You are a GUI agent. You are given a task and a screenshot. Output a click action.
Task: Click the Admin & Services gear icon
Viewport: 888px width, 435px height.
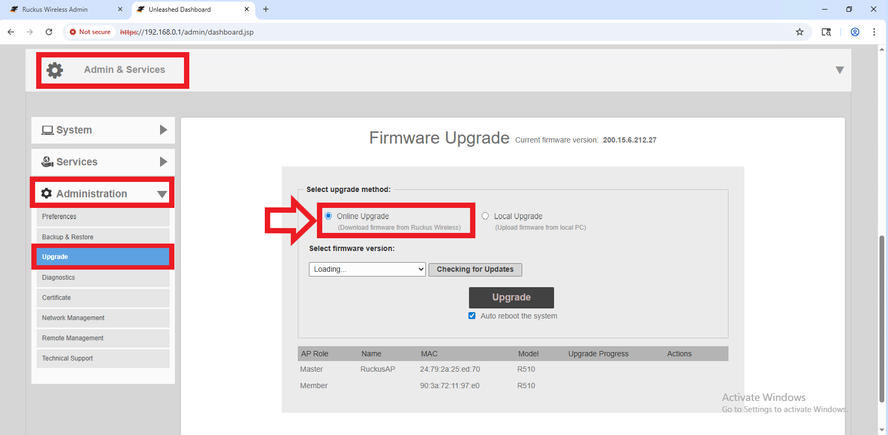55,70
